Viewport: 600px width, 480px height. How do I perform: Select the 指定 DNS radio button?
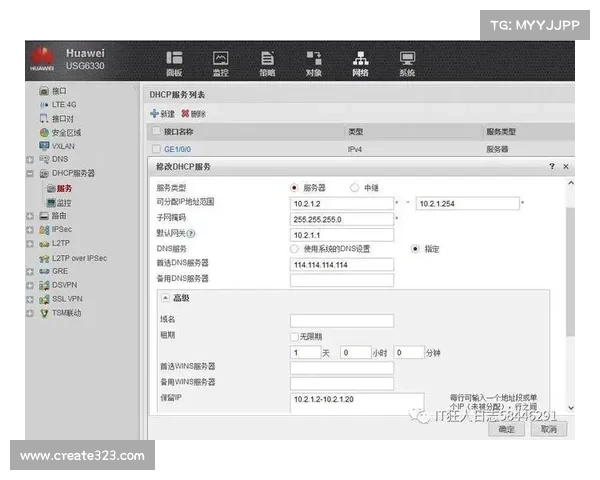pyautogui.click(x=415, y=249)
